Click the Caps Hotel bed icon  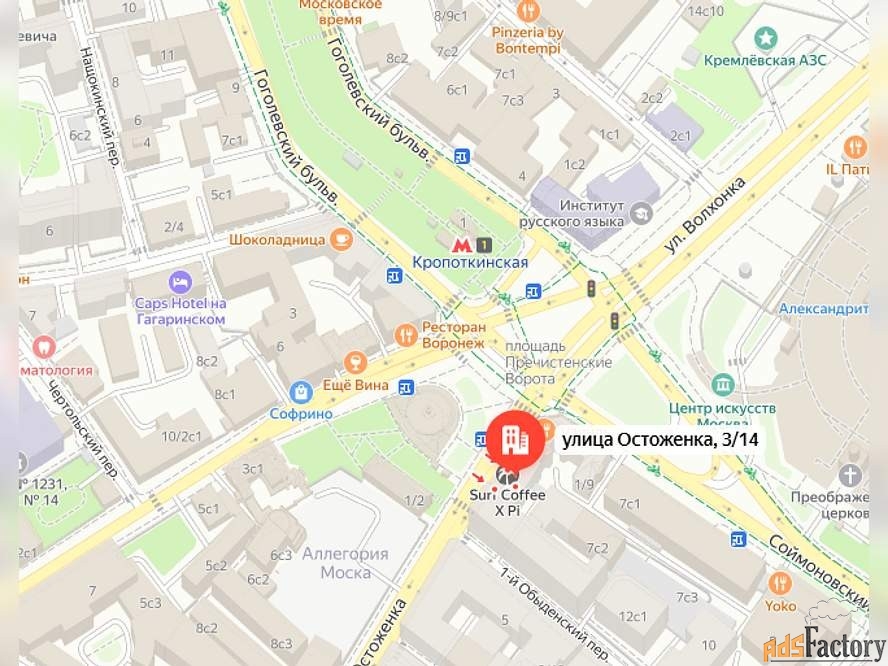(x=180, y=283)
